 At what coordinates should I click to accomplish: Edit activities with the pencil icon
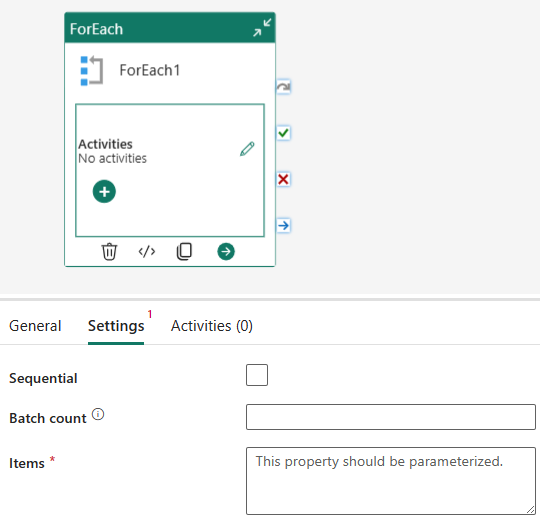coord(247,149)
